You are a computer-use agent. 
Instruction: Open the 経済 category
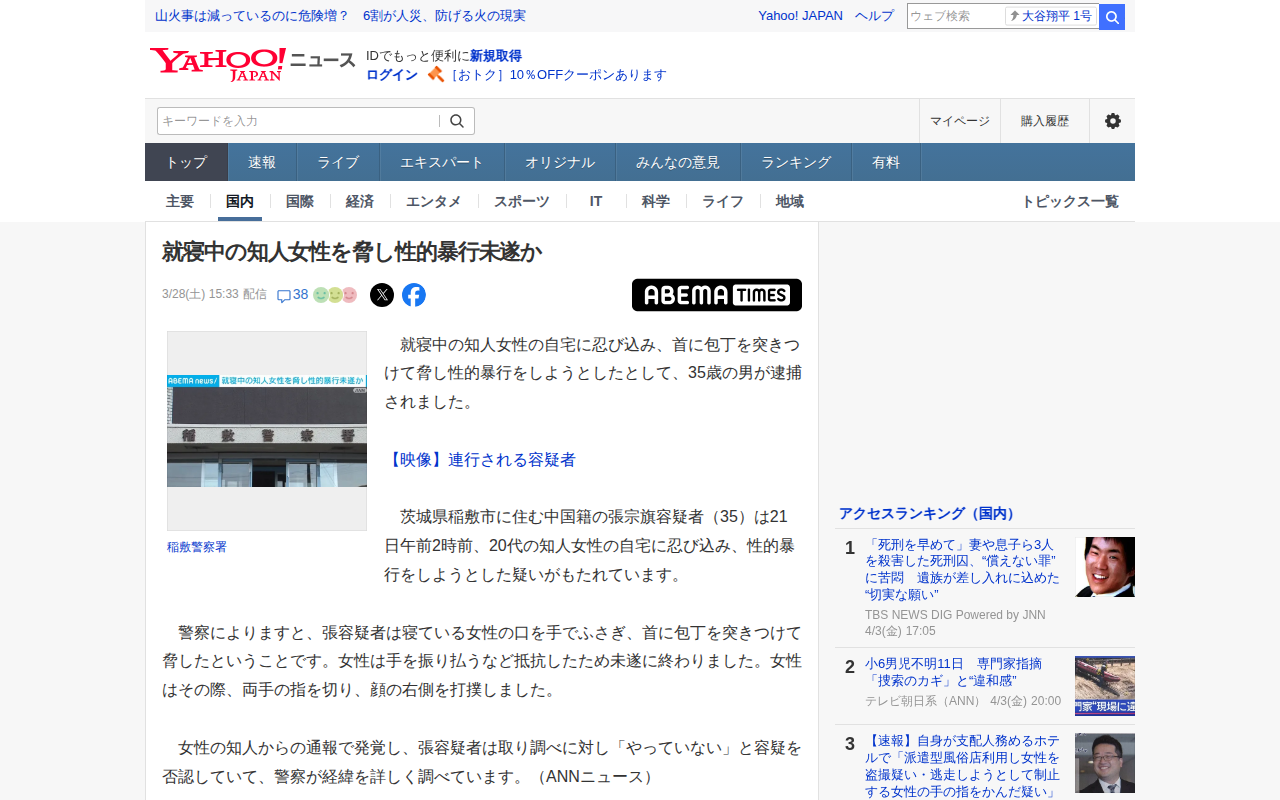[360, 201]
